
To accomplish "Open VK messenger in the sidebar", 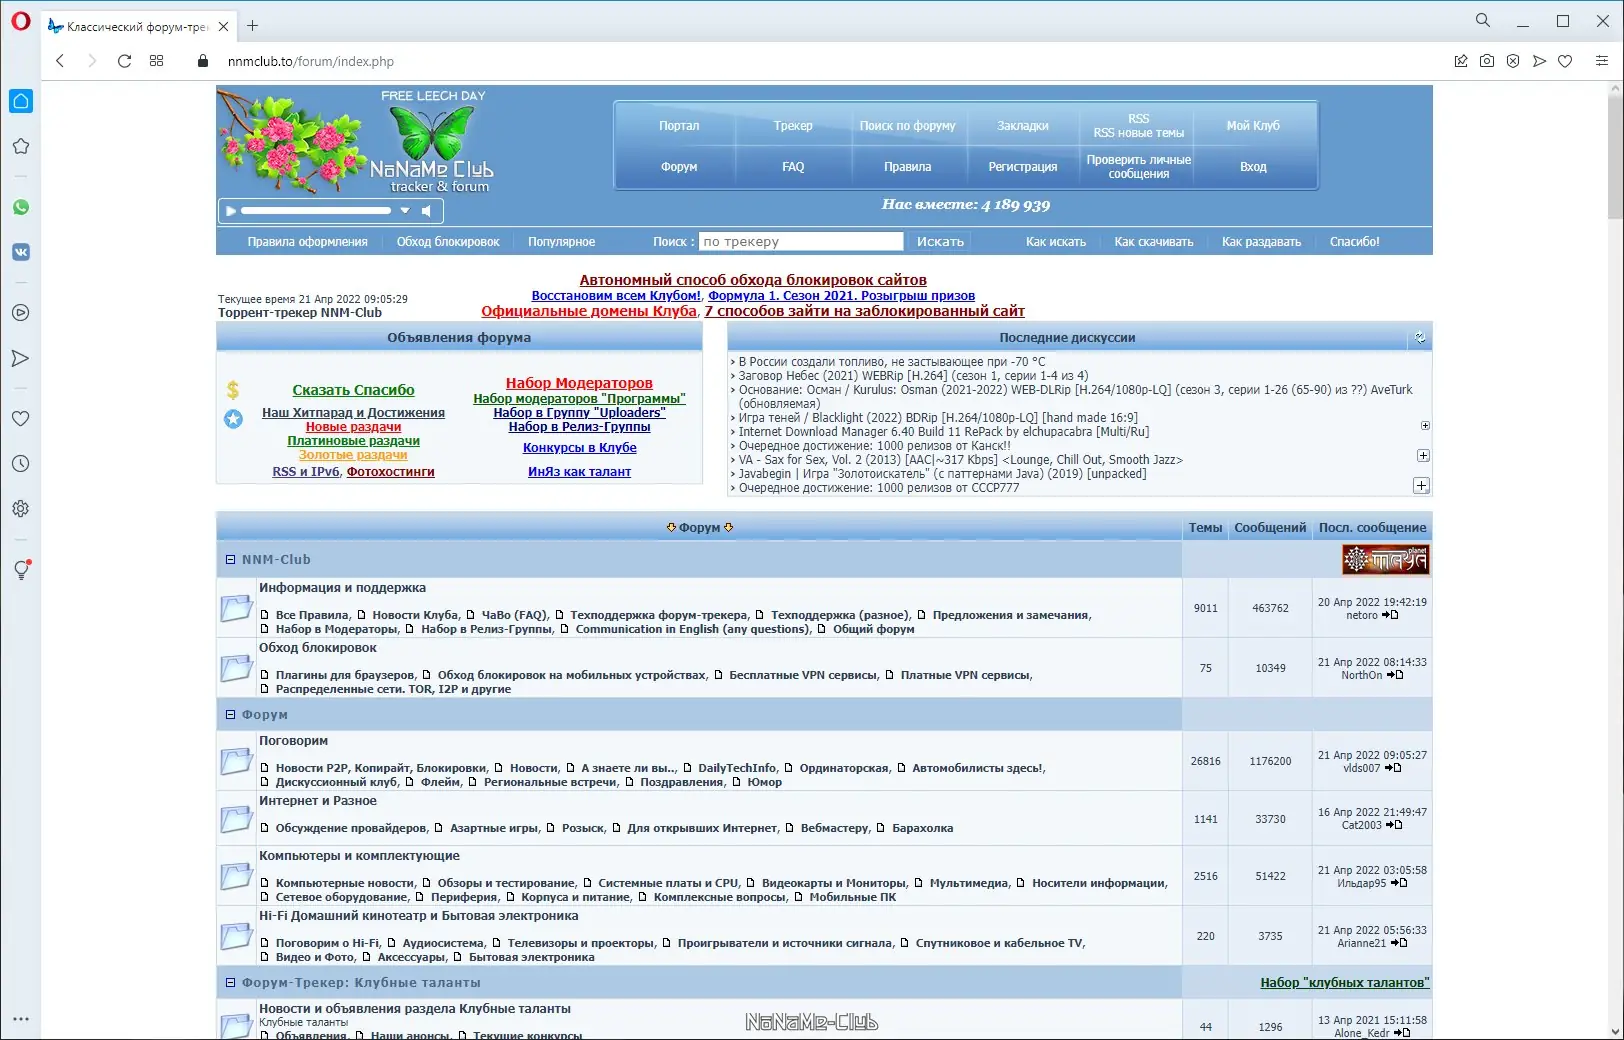I will [x=21, y=252].
